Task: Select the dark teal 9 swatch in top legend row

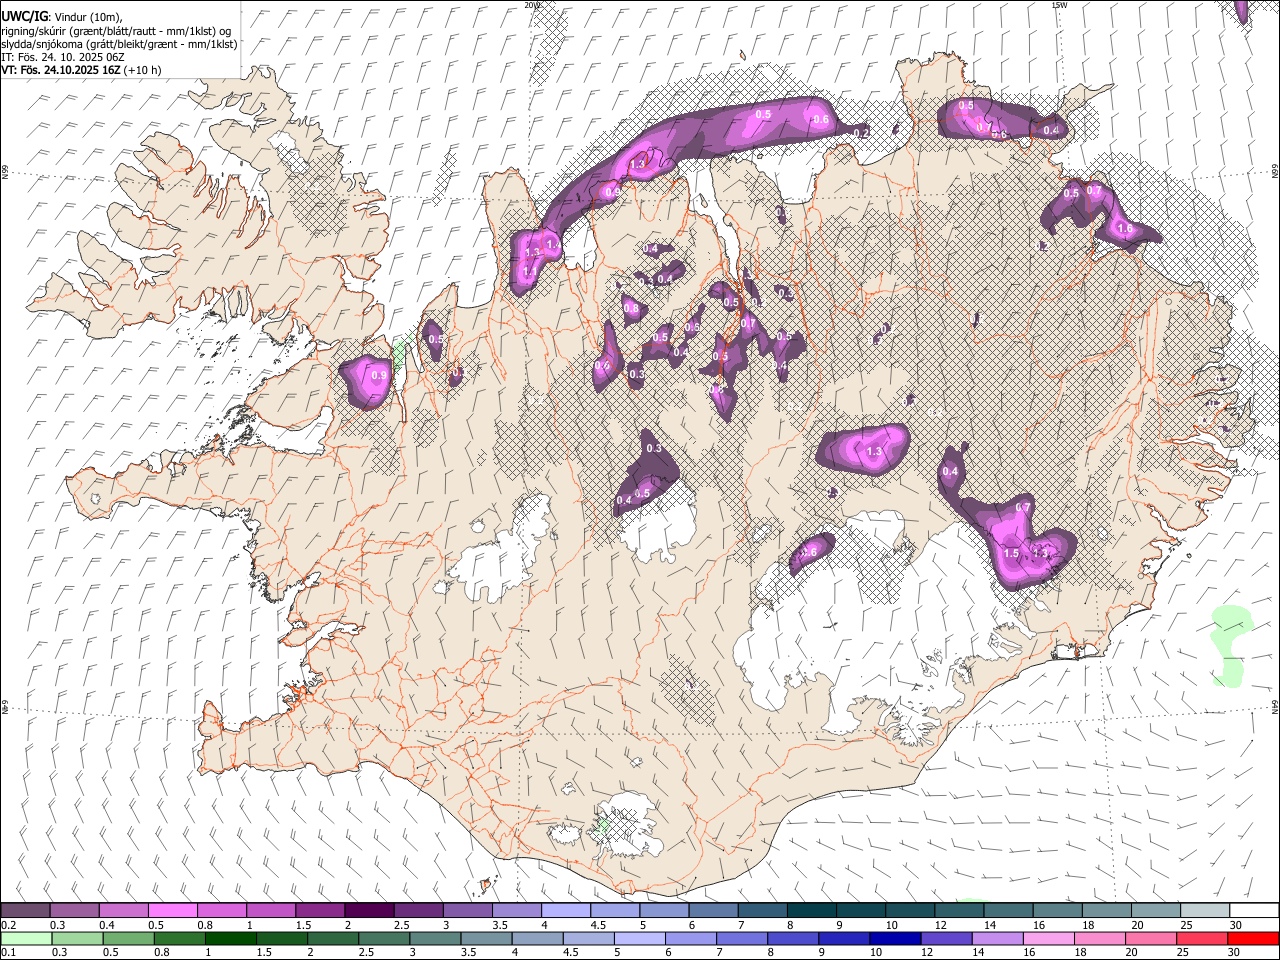Action: tap(811, 910)
